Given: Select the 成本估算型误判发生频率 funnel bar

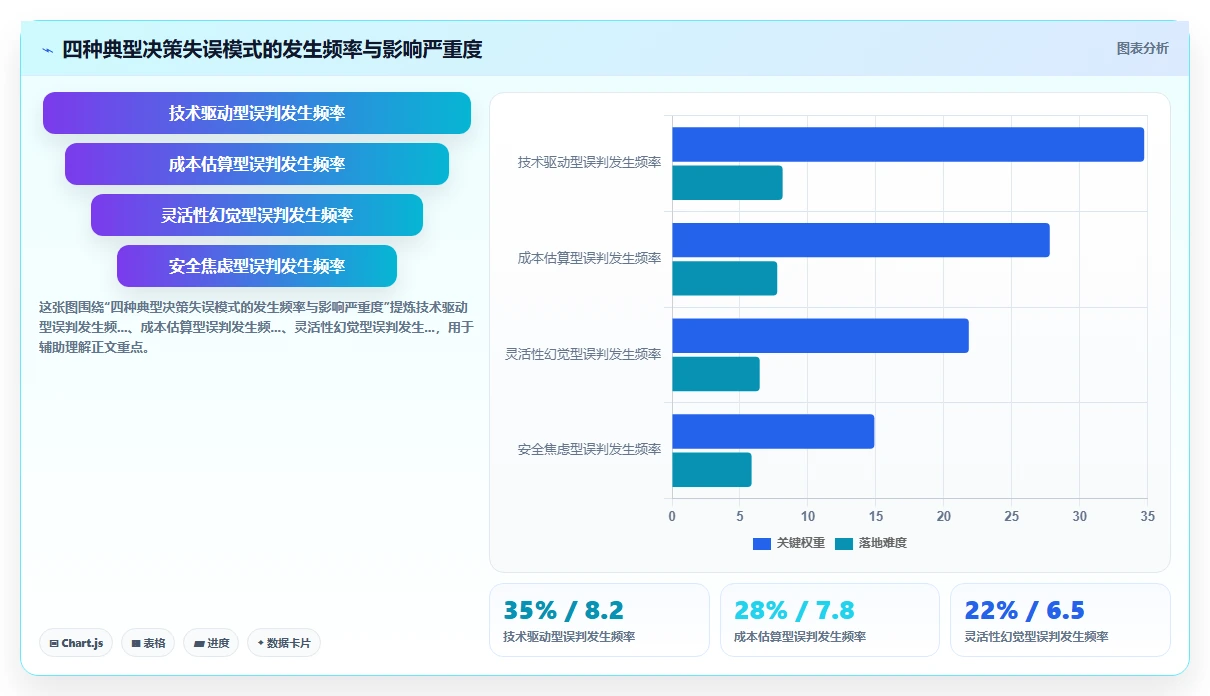Looking at the screenshot, I should point(257,164).
